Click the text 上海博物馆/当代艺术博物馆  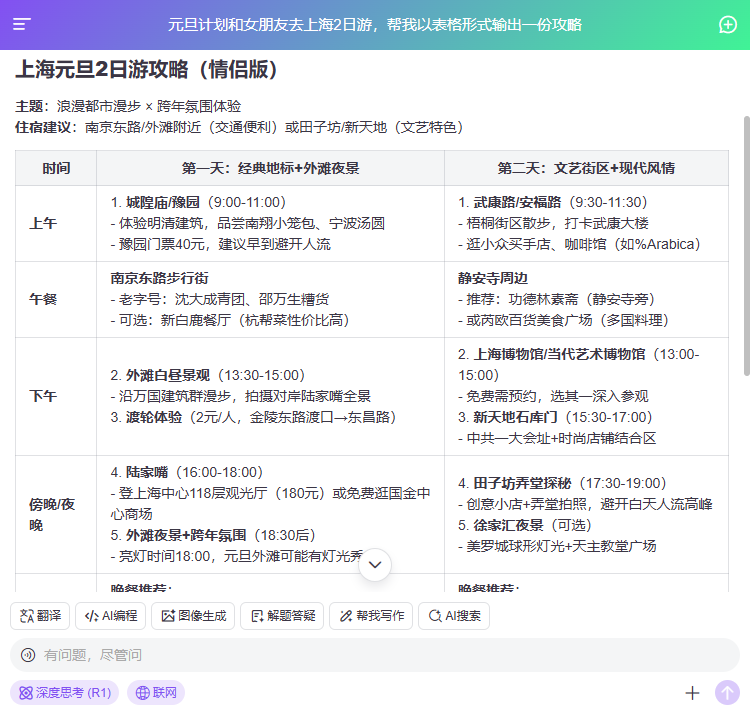tap(559, 354)
